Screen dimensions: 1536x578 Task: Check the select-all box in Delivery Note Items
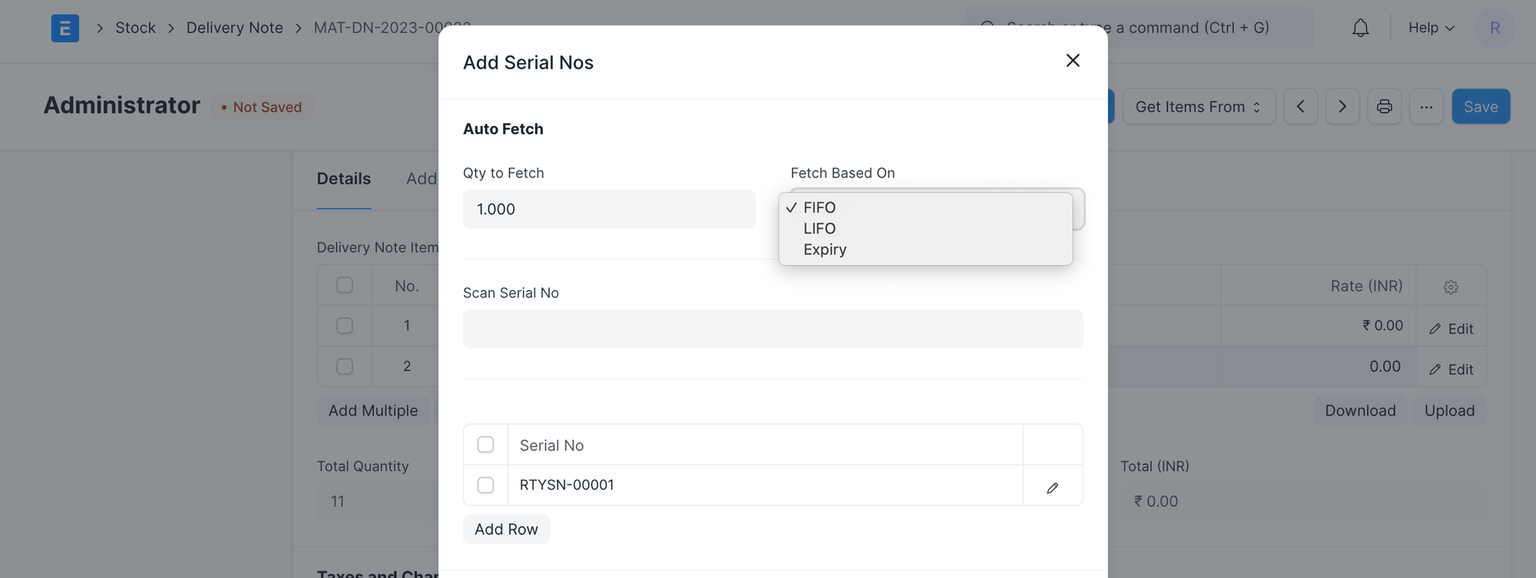(x=344, y=284)
